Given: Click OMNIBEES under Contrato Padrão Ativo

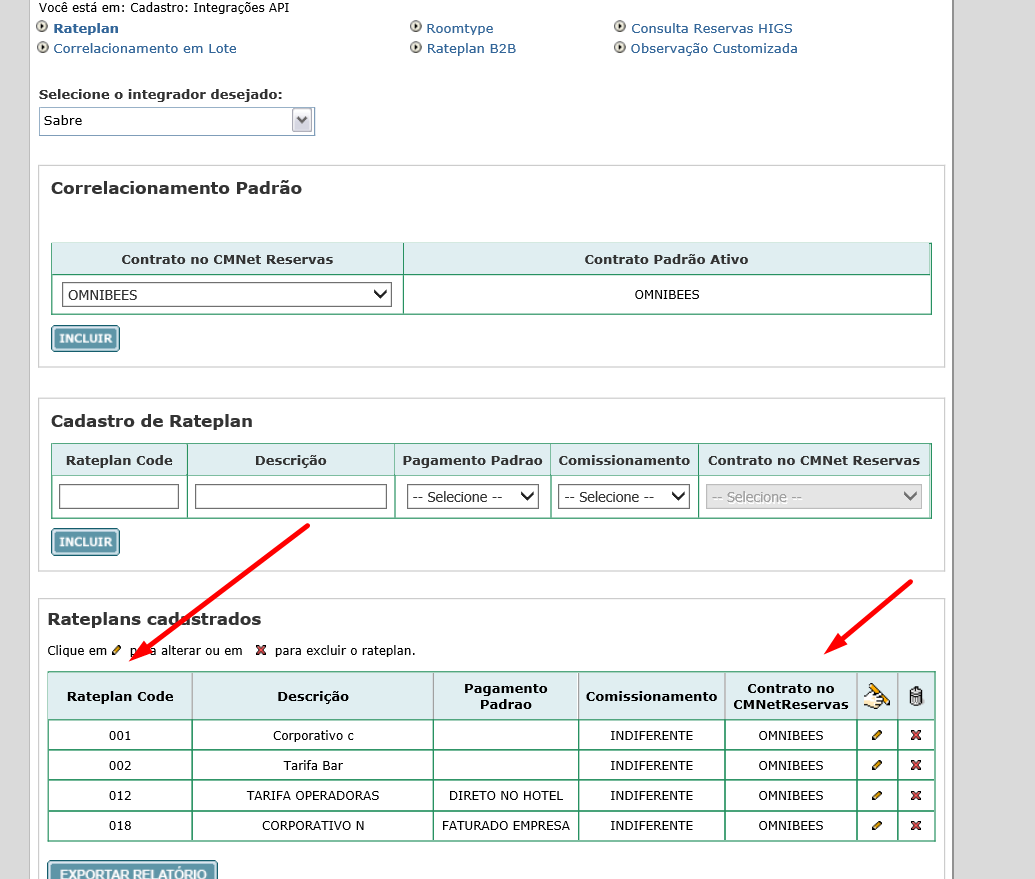Looking at the screenshot, I should (667, 295).
